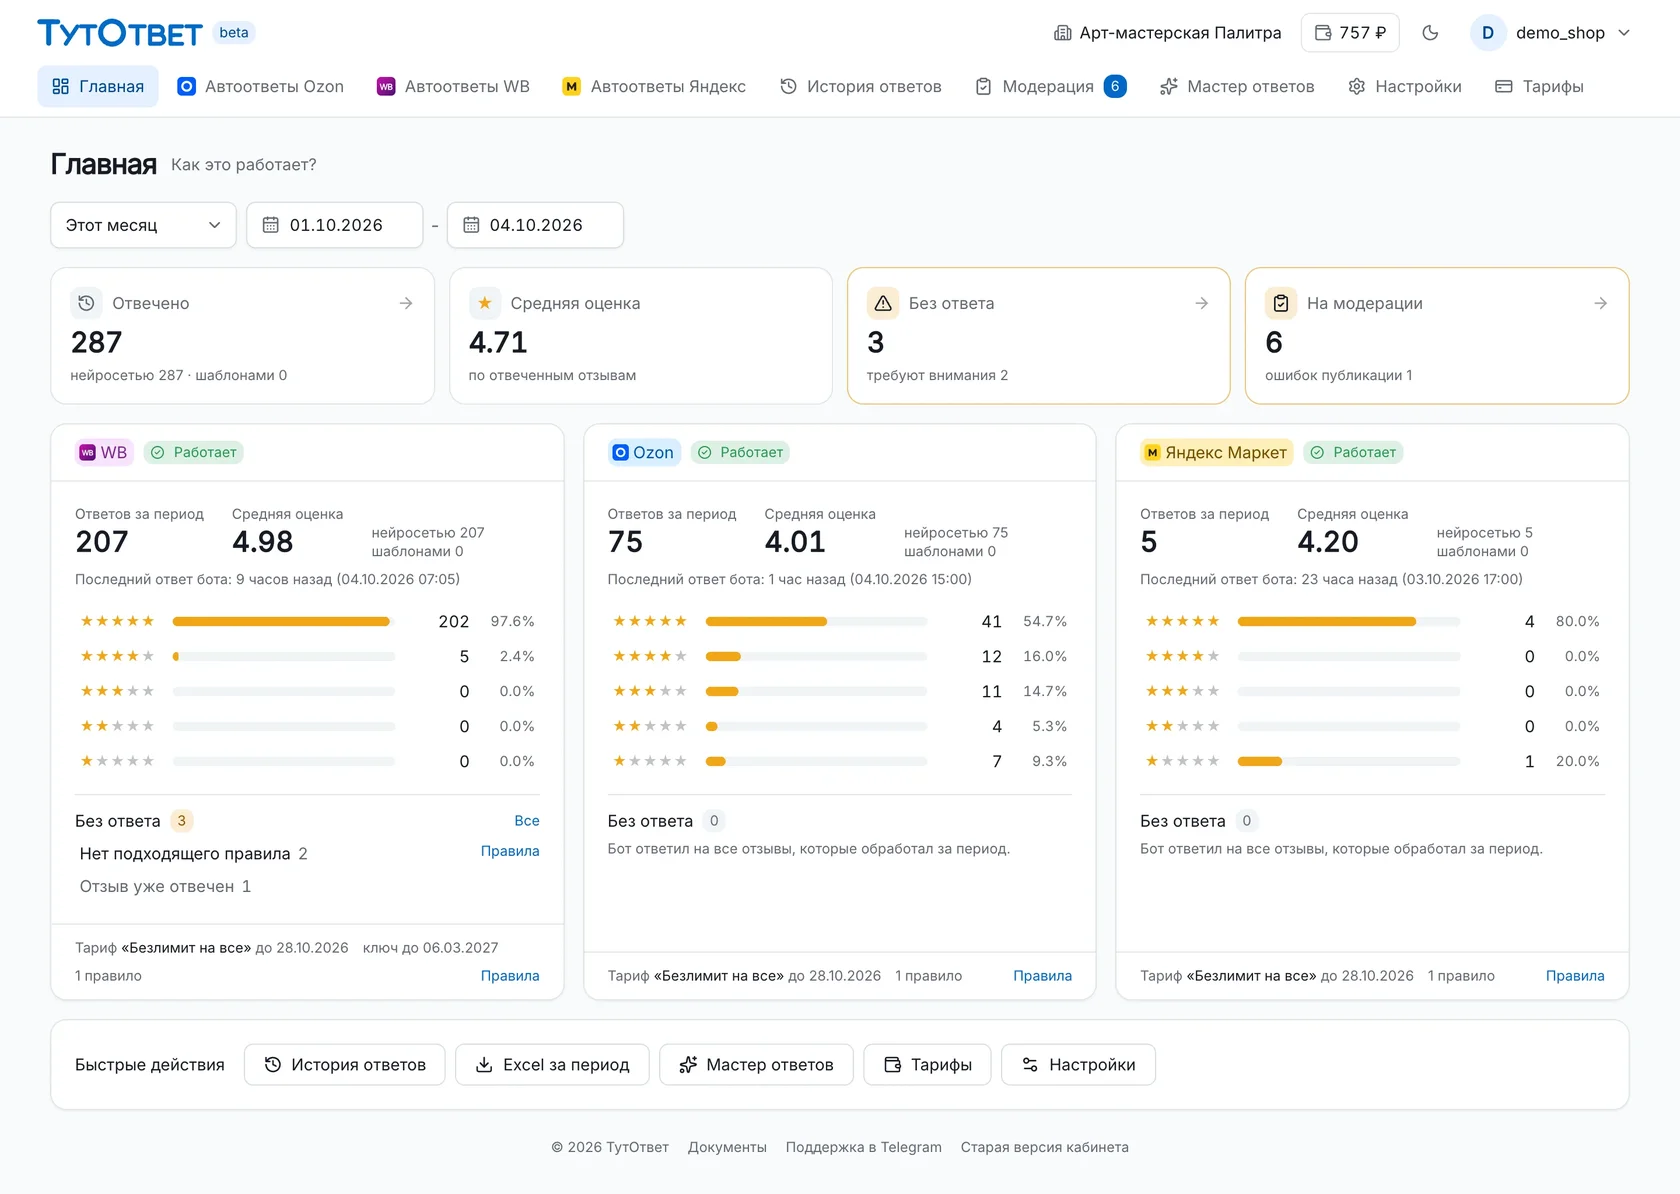Click Мастер ответов quick action button
The height and width of the screenshot is (1194, 1680).
pos(756,1065)
